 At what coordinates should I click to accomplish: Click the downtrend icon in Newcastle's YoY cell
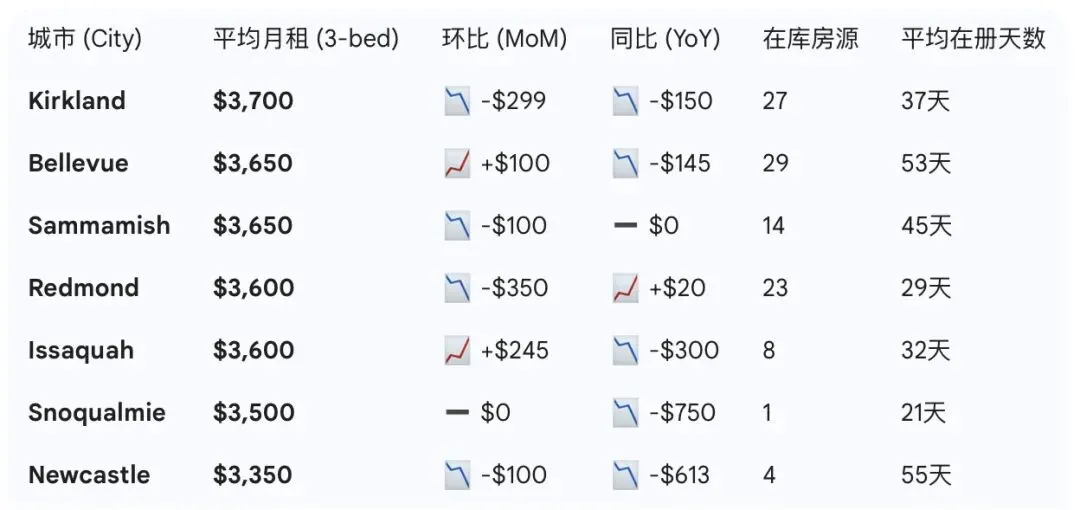coord(625,475)
